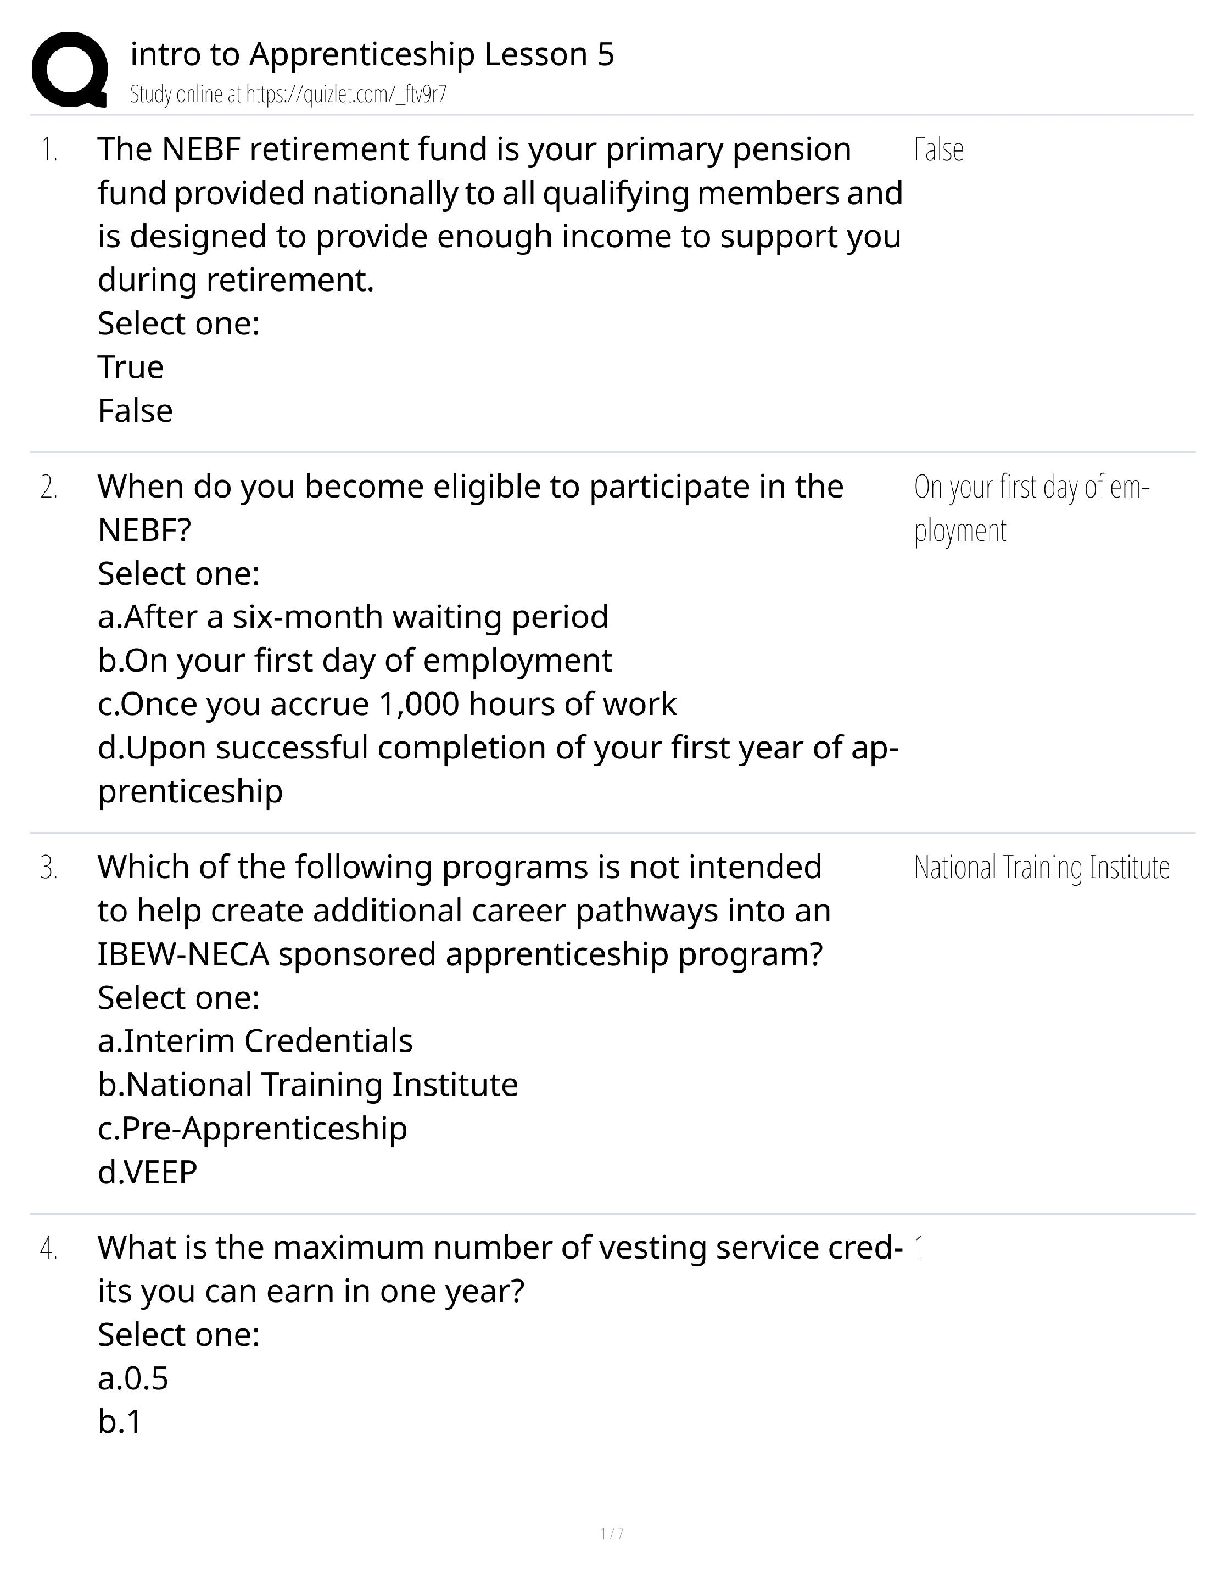Click the title 'intro to Apprenticeship Lesson 5'
The image size is (1224, 1584).
372,54
